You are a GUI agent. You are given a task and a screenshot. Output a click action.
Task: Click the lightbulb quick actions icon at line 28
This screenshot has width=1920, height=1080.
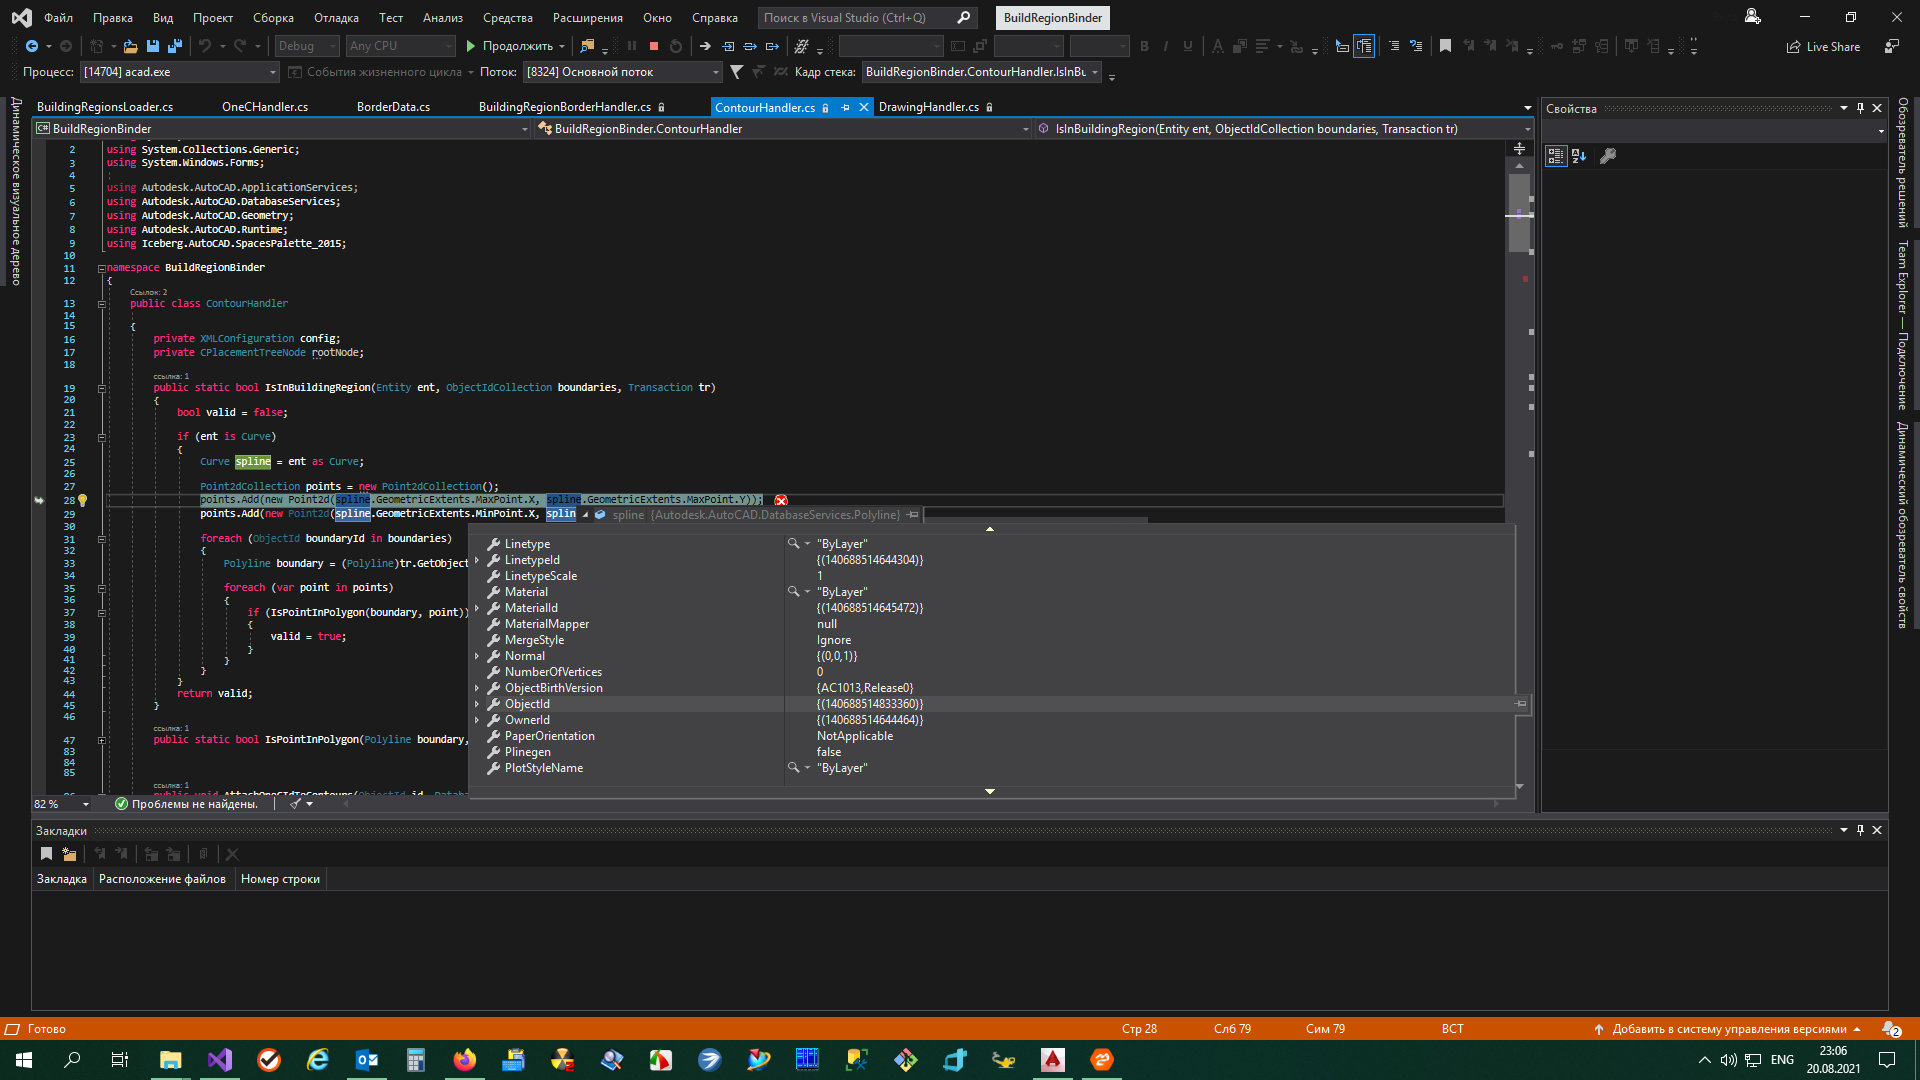pos(83,500)
